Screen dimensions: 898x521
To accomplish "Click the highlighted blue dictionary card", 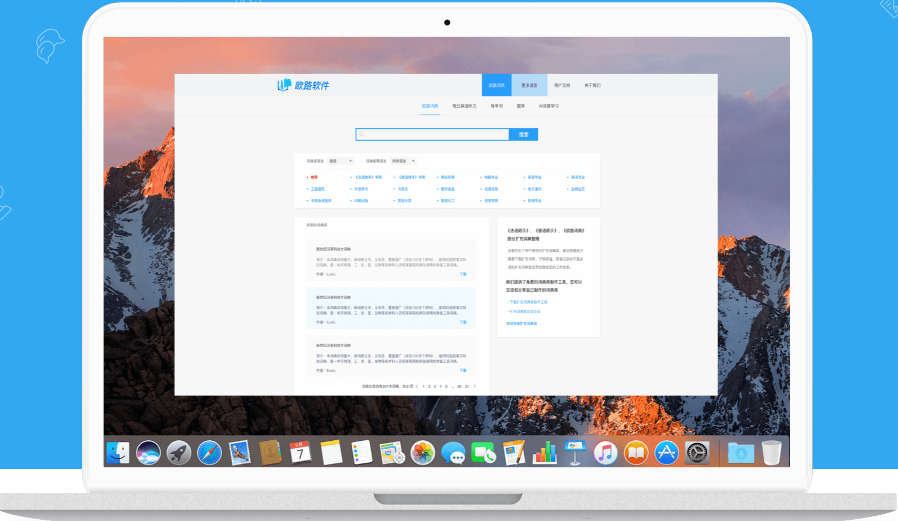I will [x=391, y=308].
